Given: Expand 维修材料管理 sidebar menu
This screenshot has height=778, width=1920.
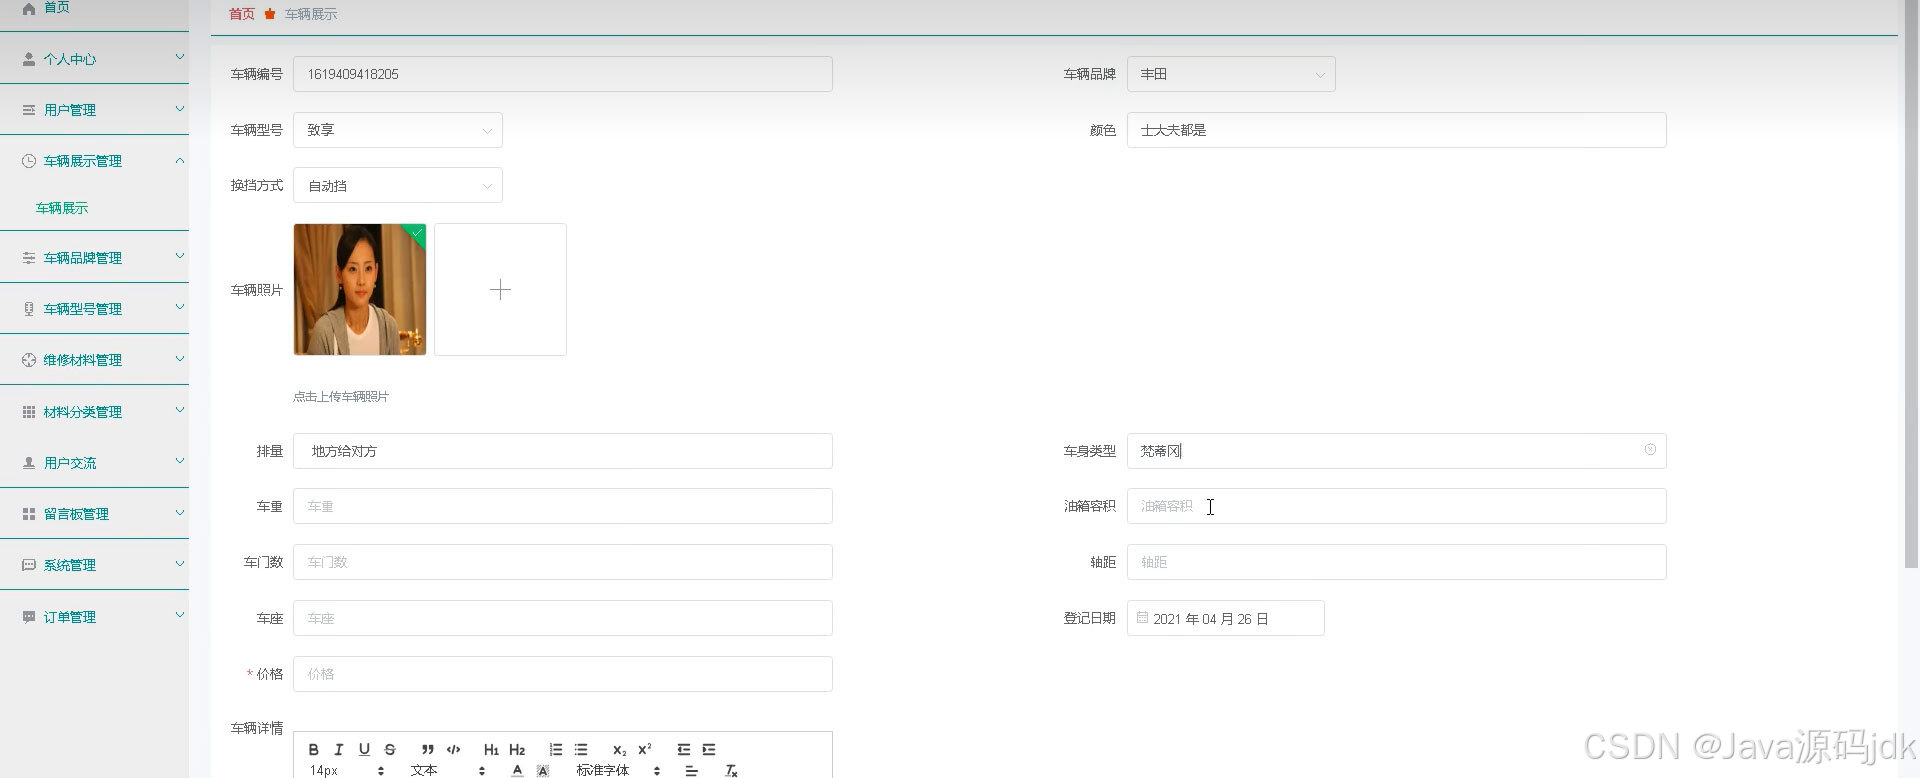Looking at the screenshot, I should coord(94,360).
